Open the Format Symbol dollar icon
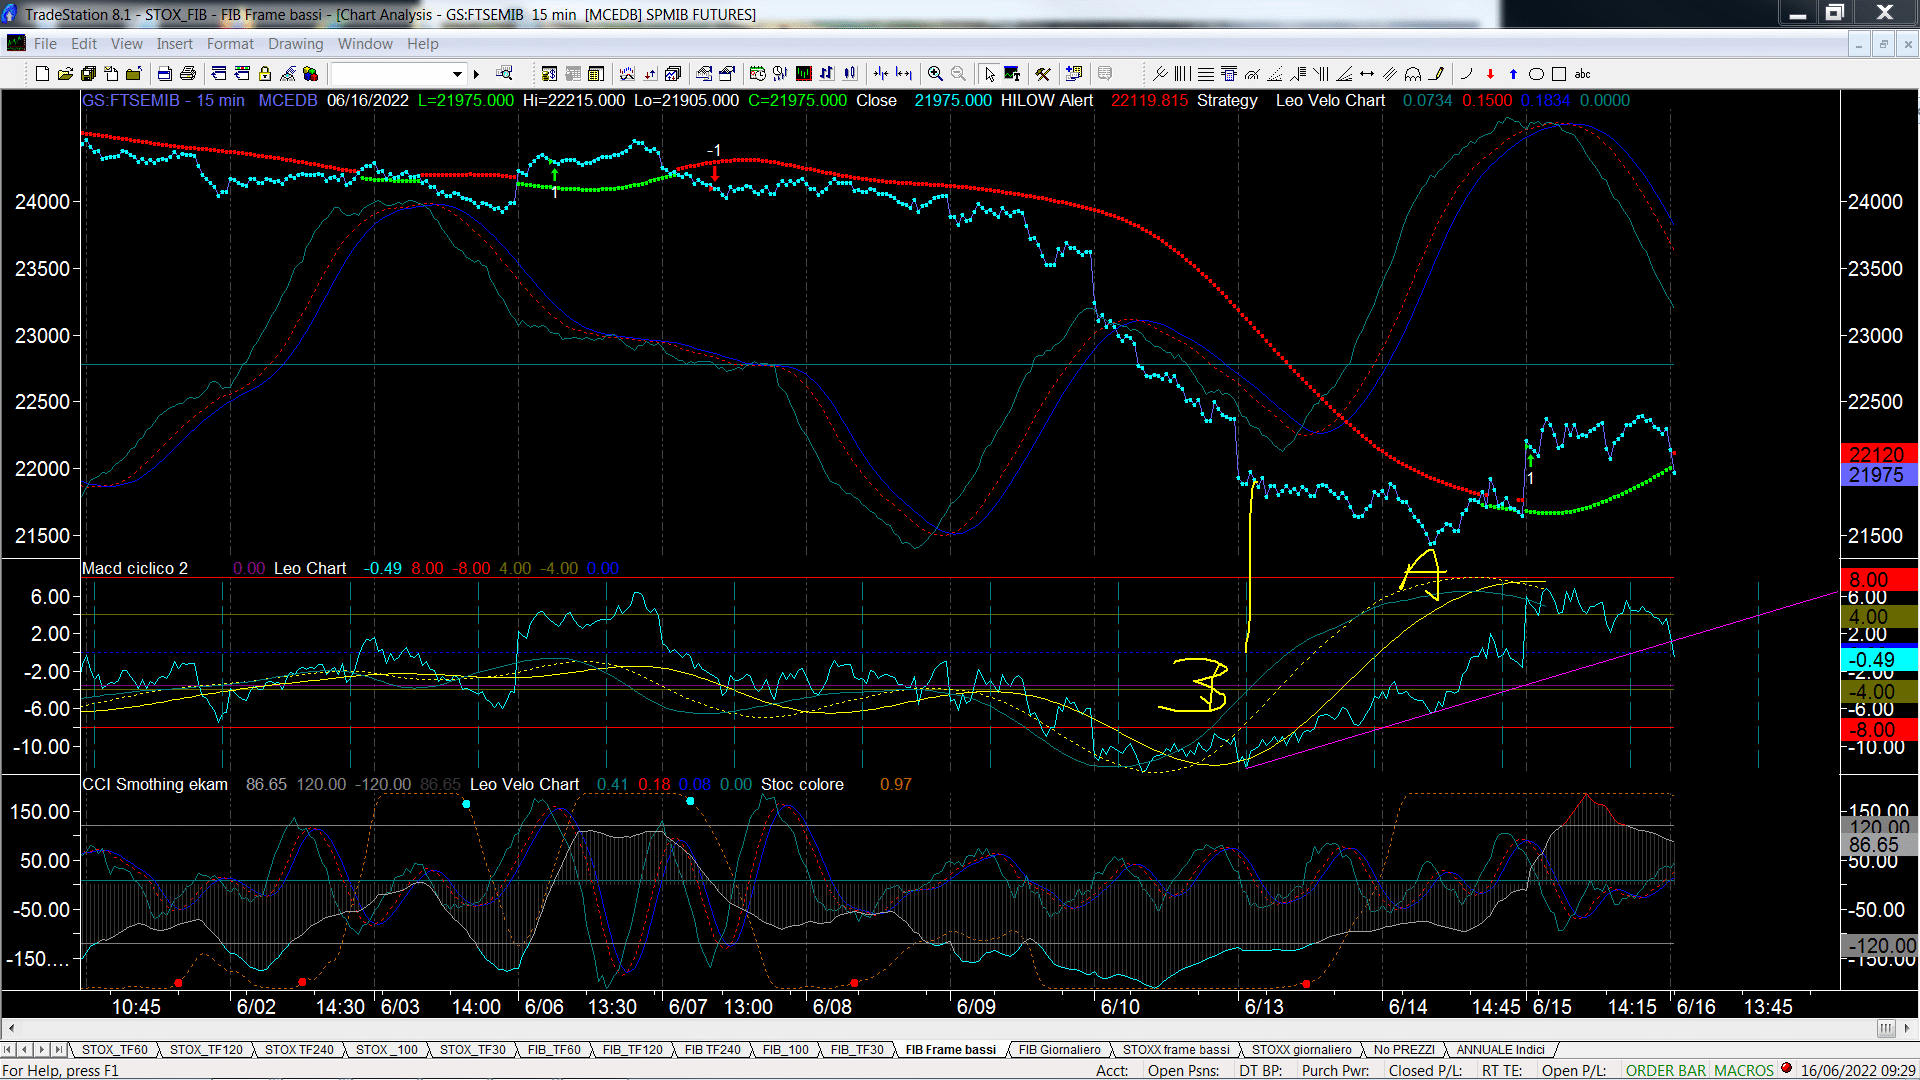 (x=549, y=74)
